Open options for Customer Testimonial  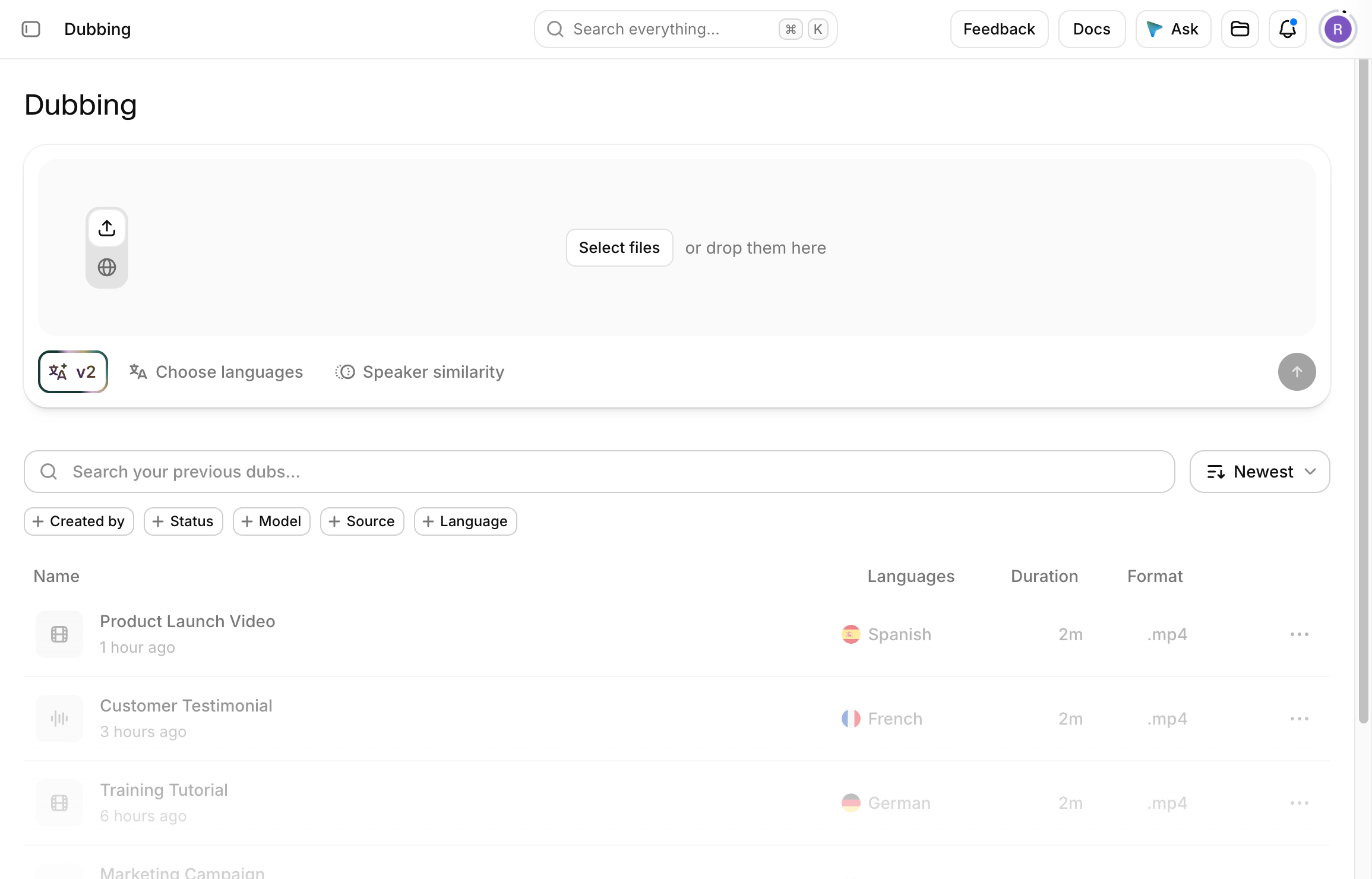[x=1299, y=718]
